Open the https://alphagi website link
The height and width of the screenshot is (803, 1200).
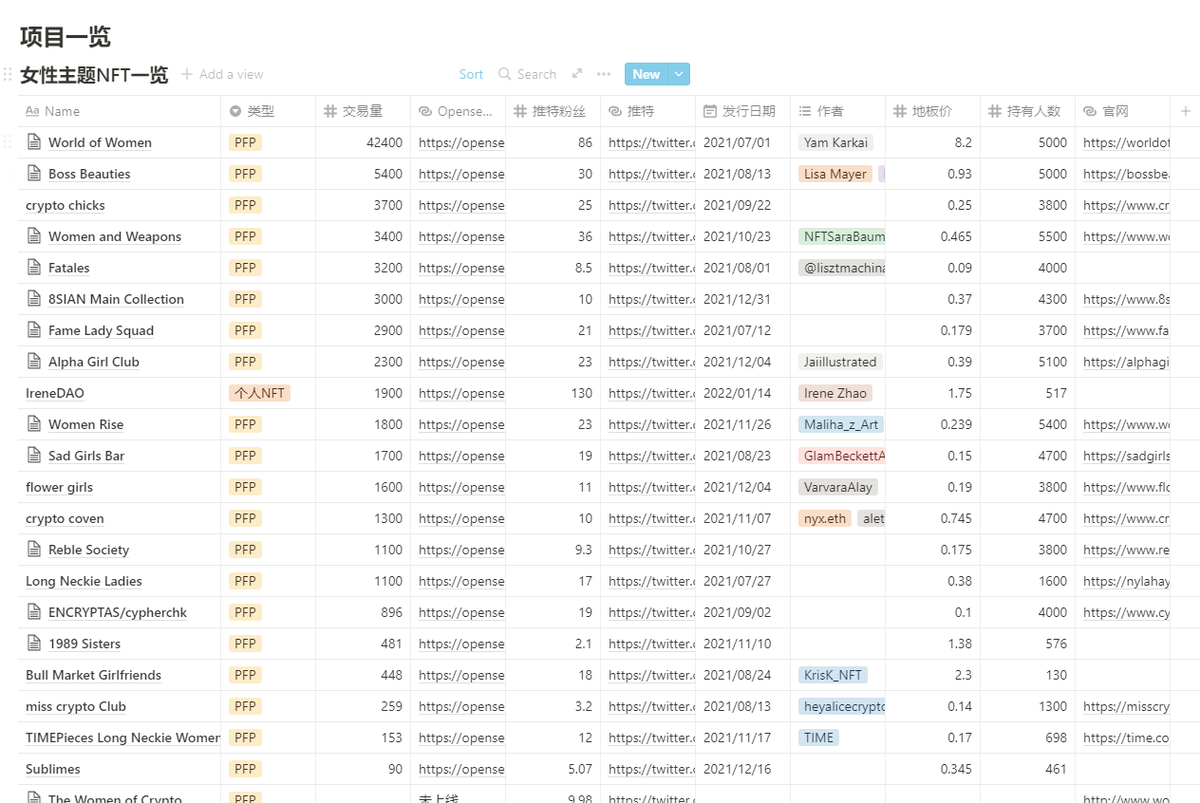pos(1126,361)
